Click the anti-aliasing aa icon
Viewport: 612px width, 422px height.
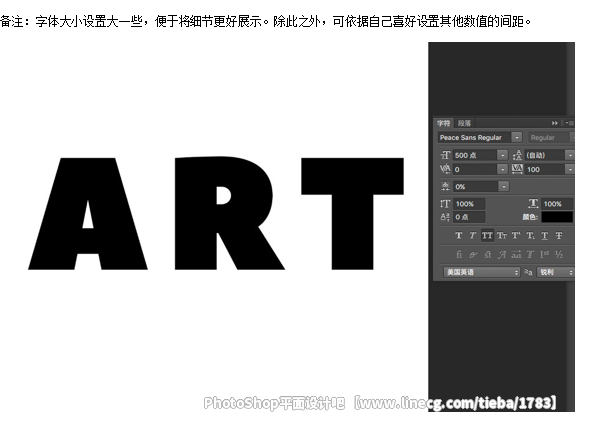(528, 272)
